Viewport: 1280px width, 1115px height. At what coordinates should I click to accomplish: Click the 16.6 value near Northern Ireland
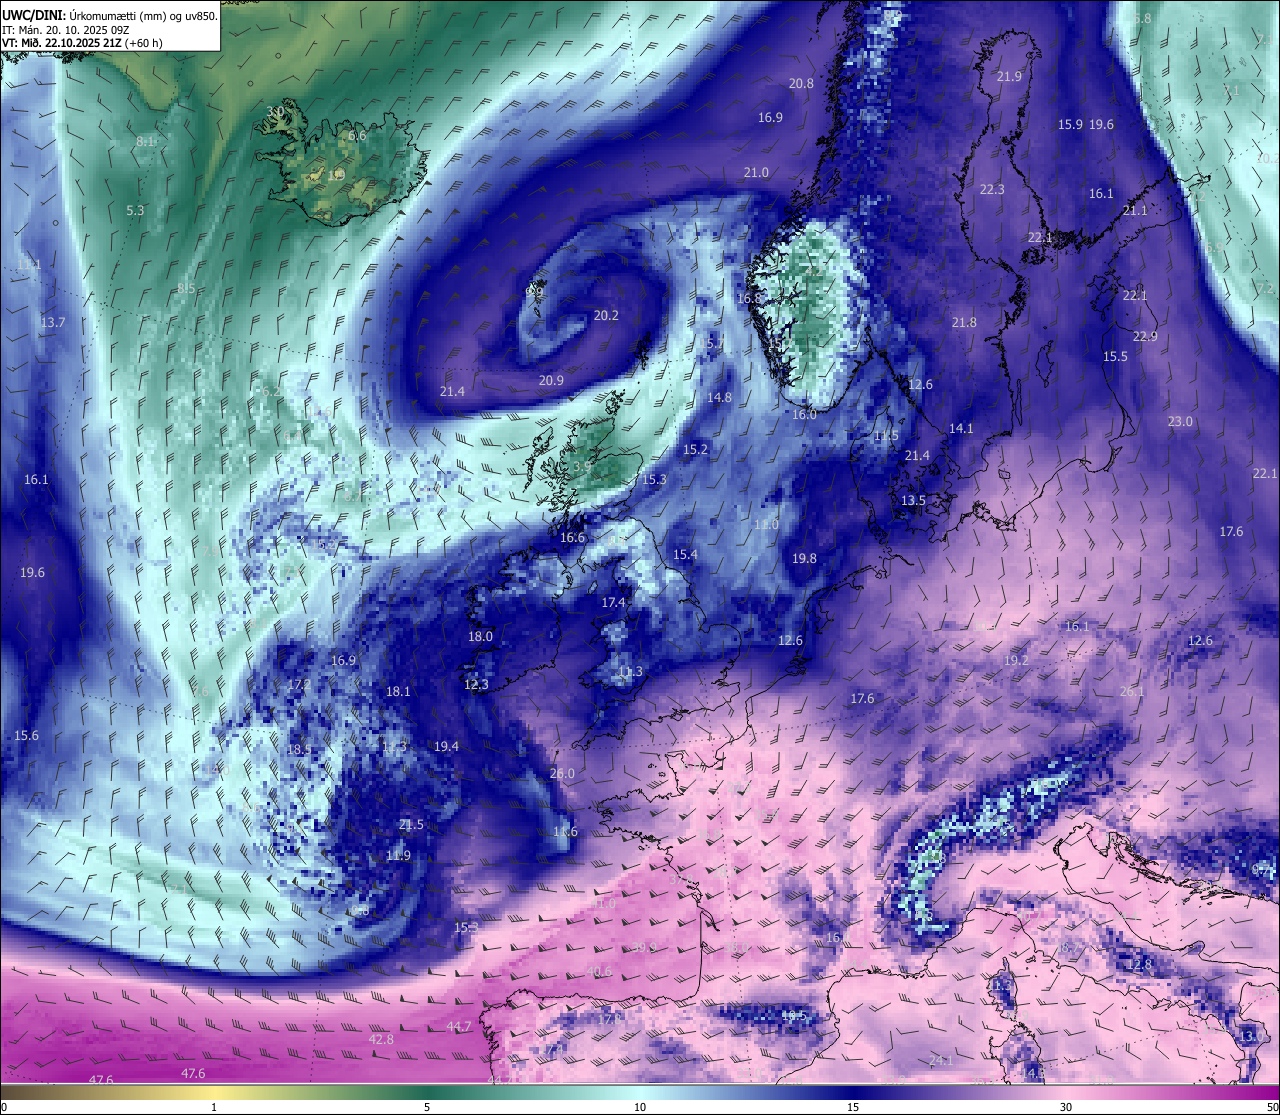pyautogui.click(x=572, y=537)
